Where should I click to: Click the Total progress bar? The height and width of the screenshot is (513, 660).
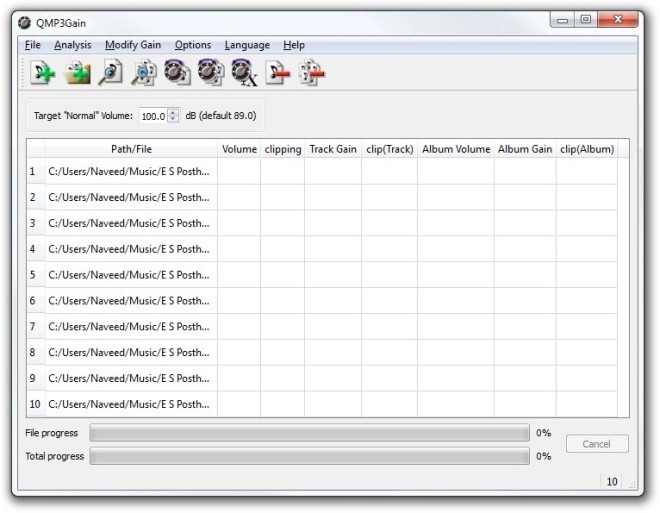309,456
